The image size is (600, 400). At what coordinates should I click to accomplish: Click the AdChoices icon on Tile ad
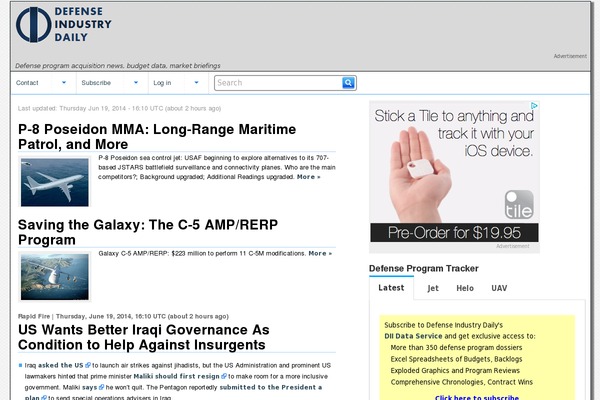click(x=534, y=106)
